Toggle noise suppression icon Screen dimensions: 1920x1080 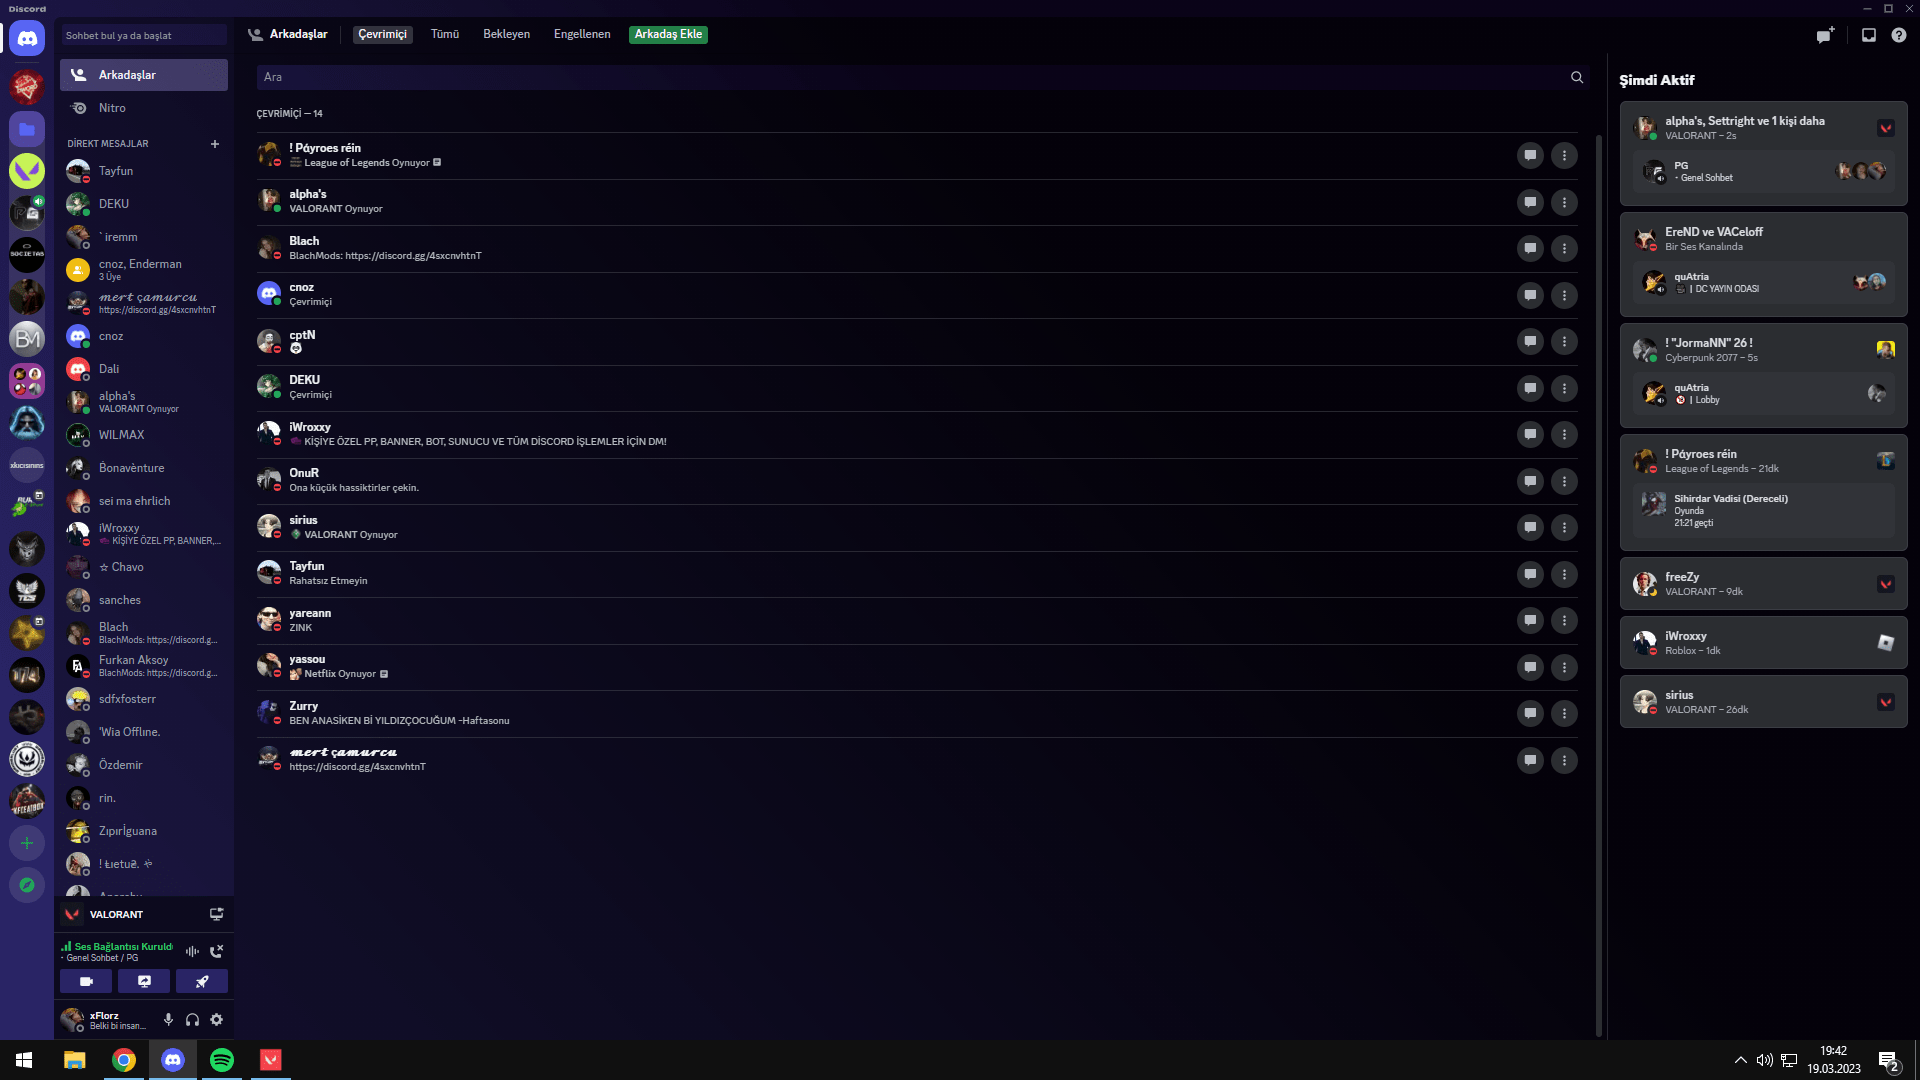[x=191, y=951]
